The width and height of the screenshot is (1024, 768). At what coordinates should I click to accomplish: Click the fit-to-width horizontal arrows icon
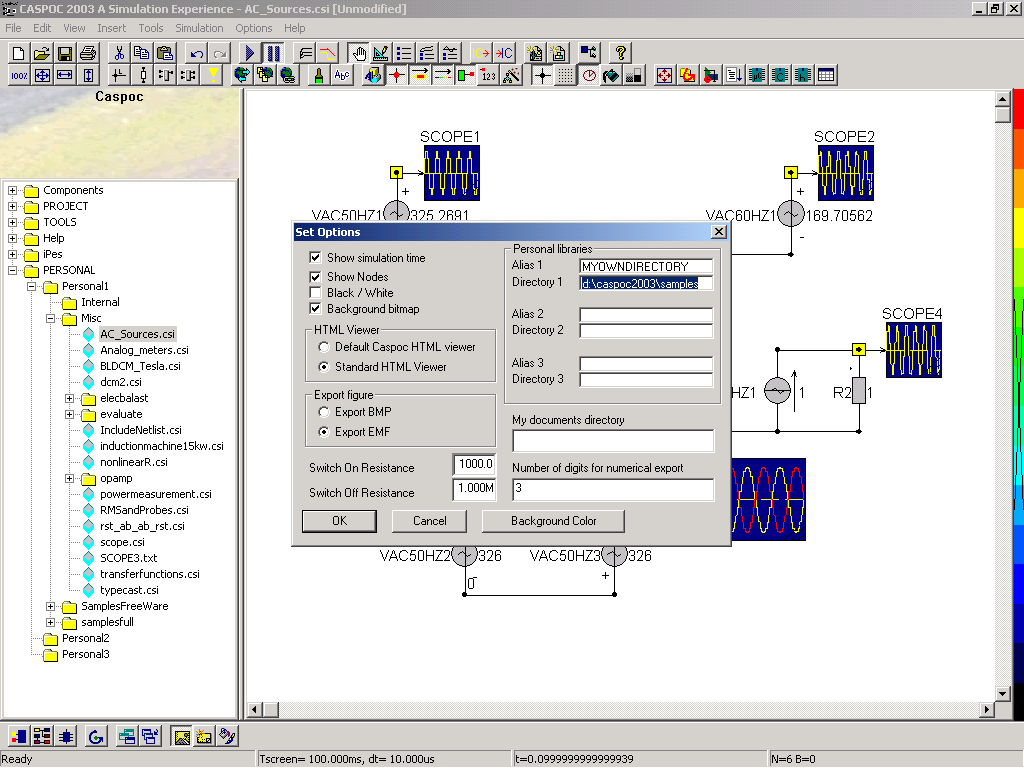click(65, 76)
